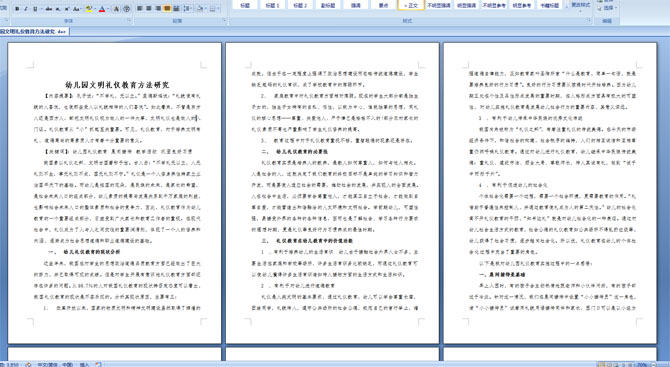Click the 更改样式 button
This screenshot has width=670, height=367.
click(580, 5)
